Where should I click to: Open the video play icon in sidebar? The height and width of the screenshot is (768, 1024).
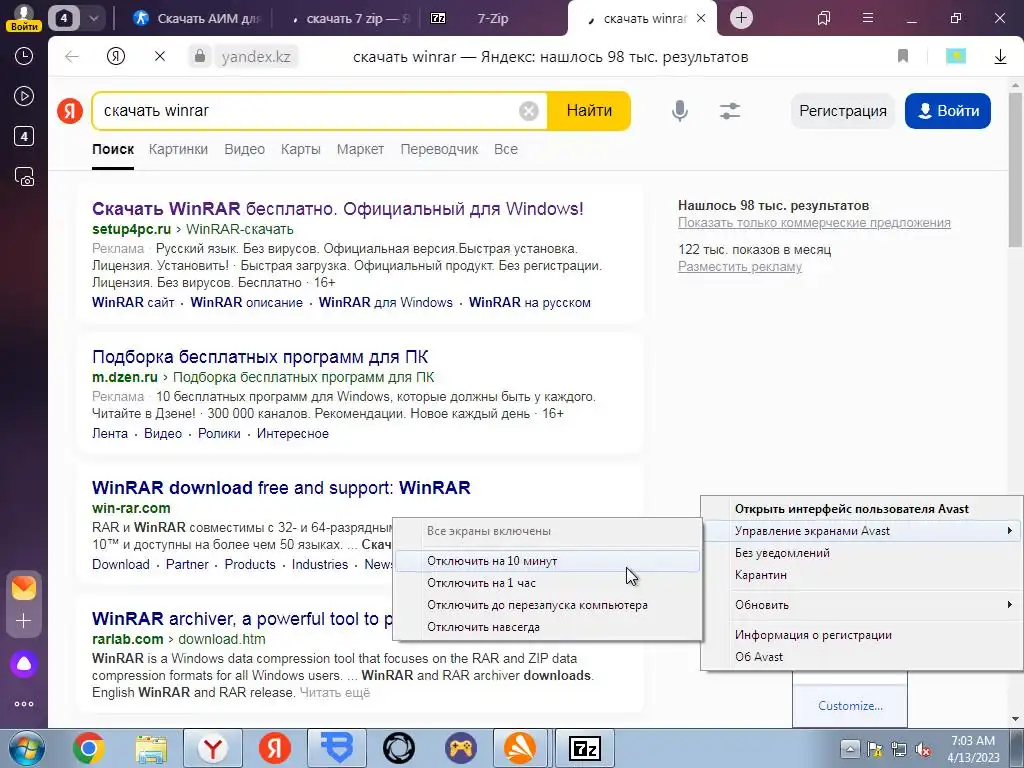point(24,97)
